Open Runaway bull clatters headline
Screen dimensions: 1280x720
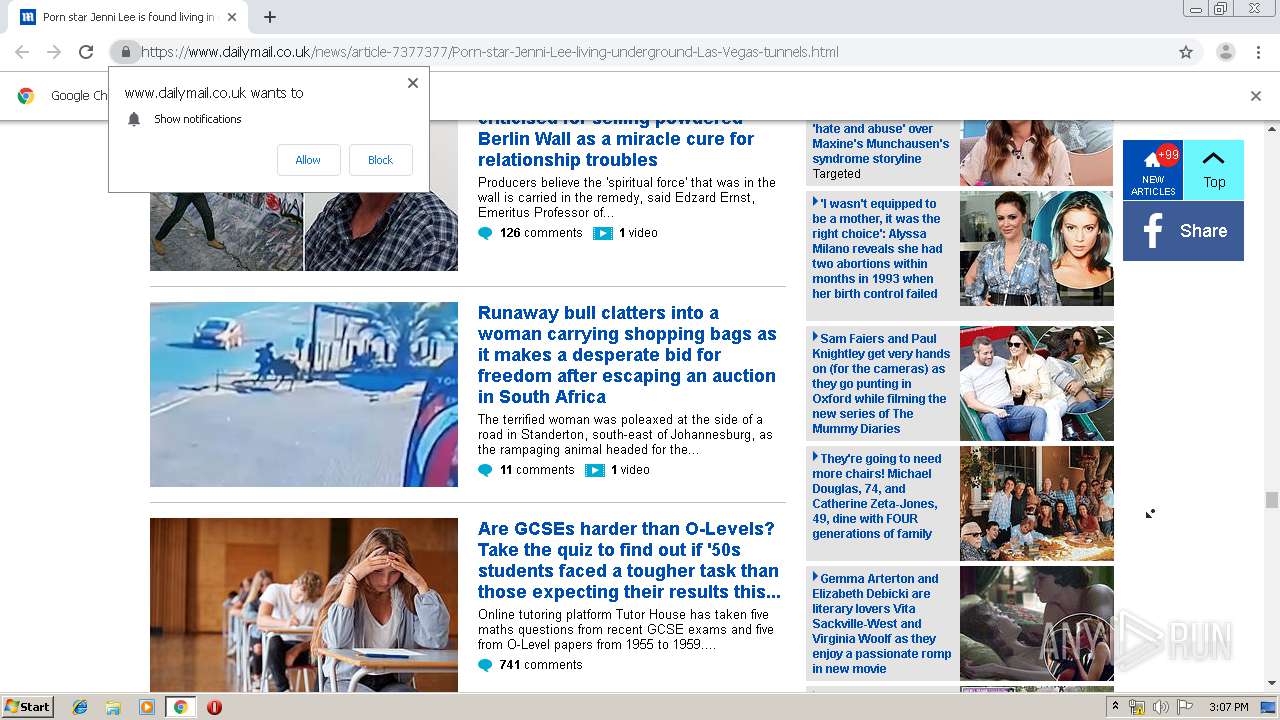click(x=627, y=355)
